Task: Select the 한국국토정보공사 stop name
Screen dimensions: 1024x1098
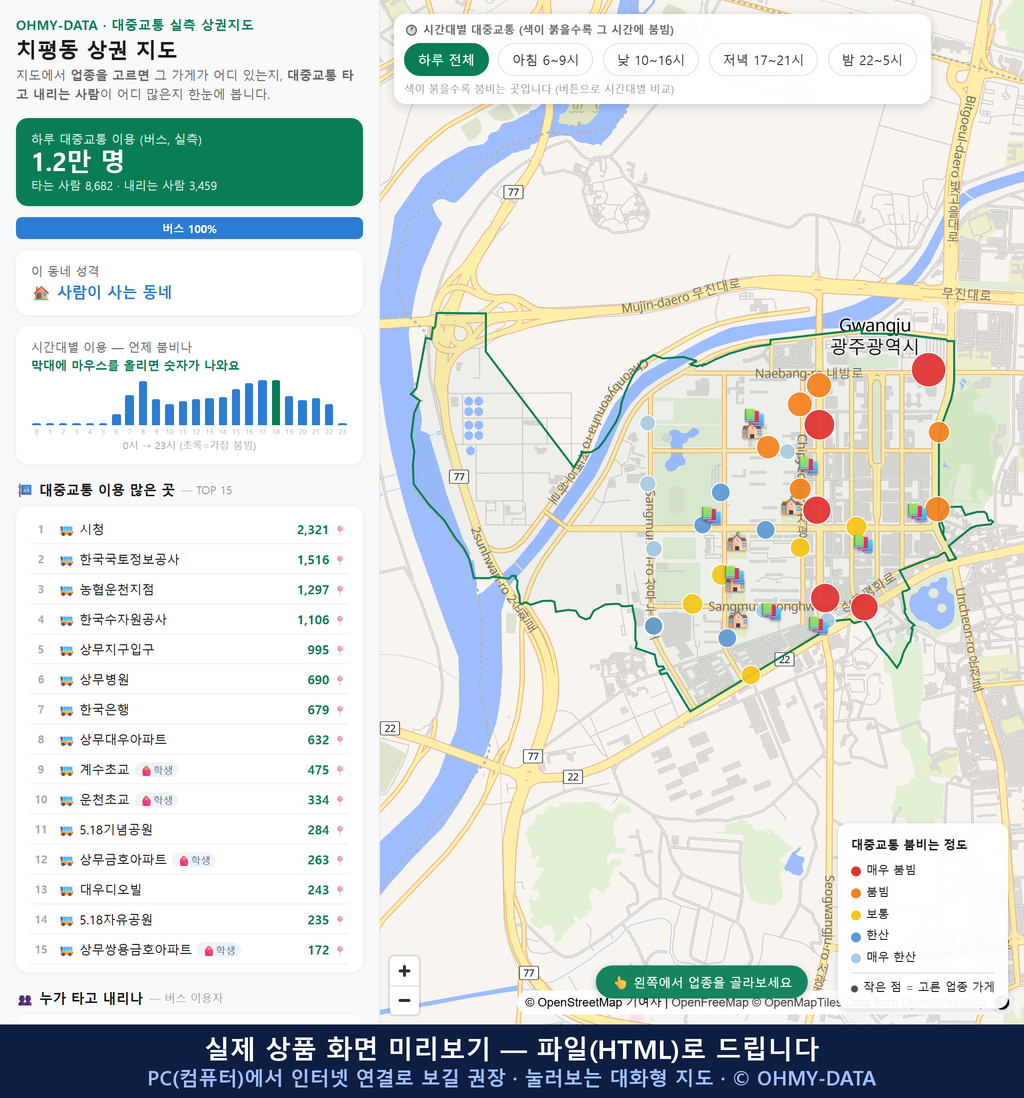Action: (130, 560)
